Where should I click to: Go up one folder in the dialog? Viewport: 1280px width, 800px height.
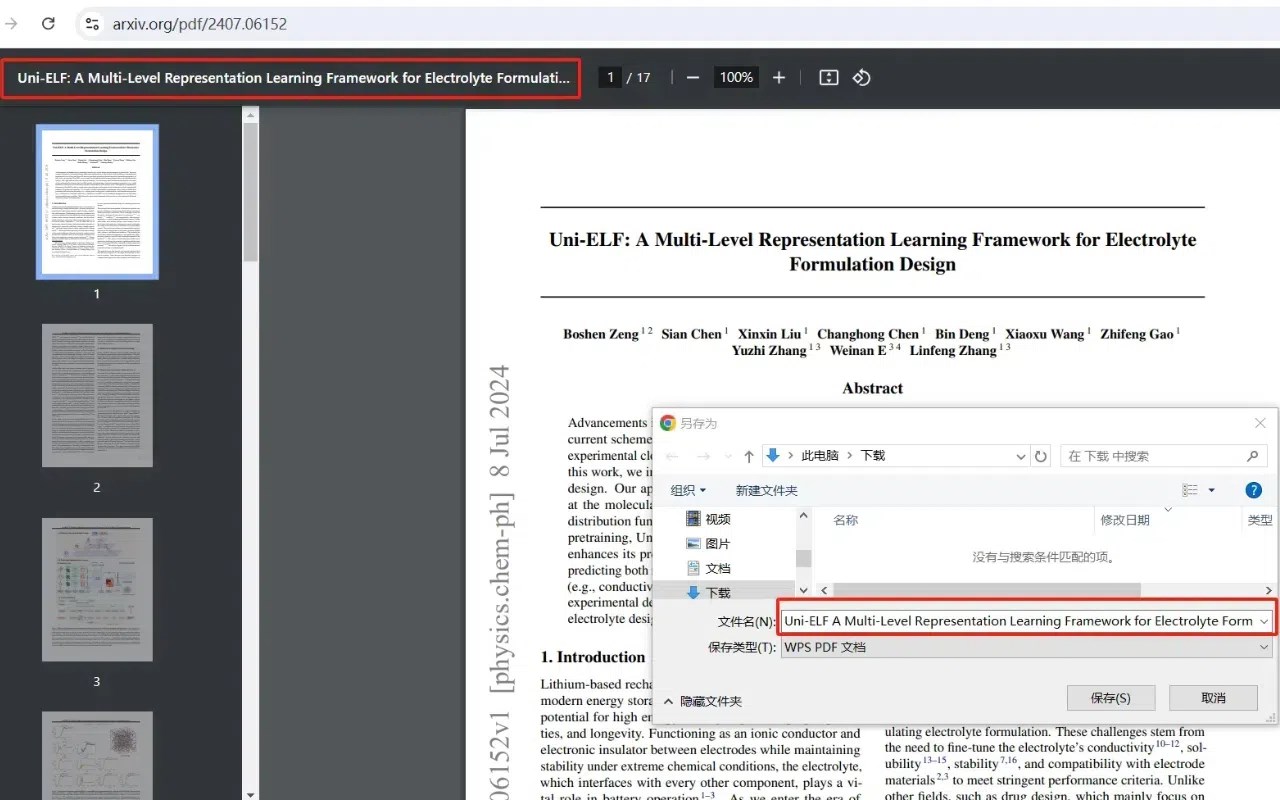[749, 456]
